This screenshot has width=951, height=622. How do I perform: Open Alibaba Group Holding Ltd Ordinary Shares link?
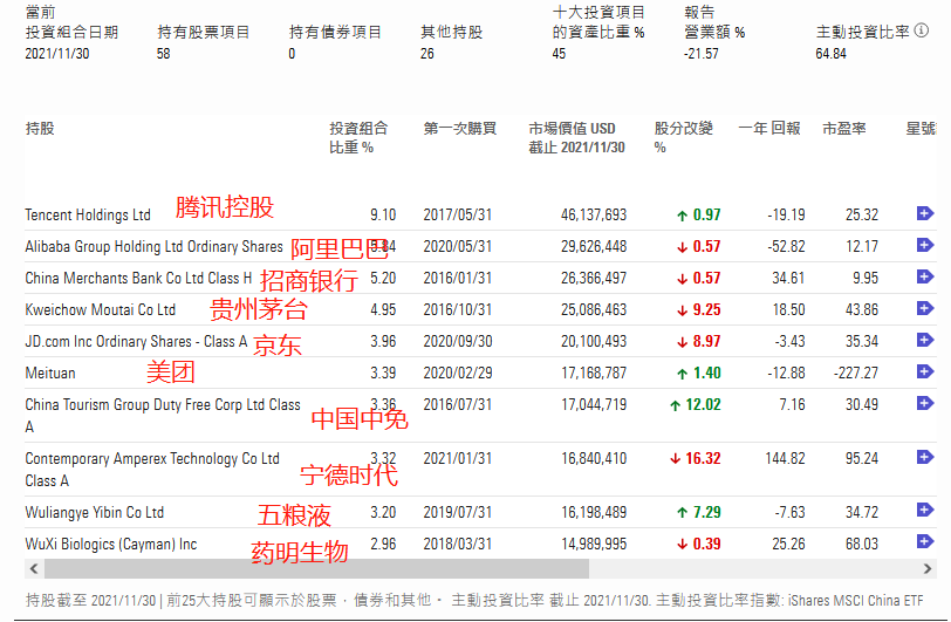(154, 247)
